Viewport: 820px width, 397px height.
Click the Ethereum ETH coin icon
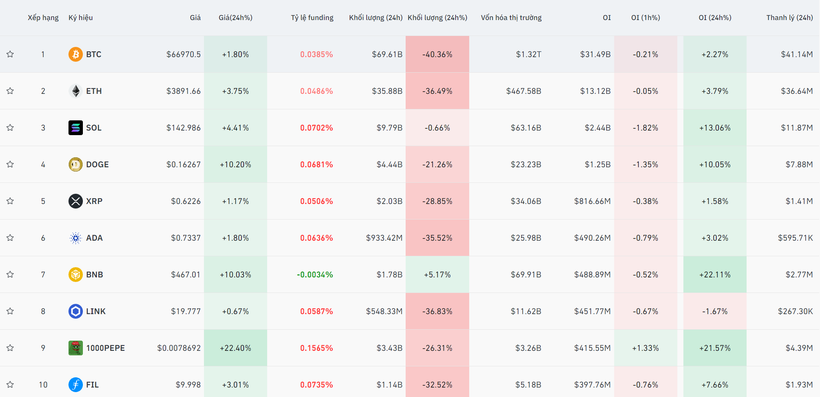pyautogui.click(x=75, y=91)
